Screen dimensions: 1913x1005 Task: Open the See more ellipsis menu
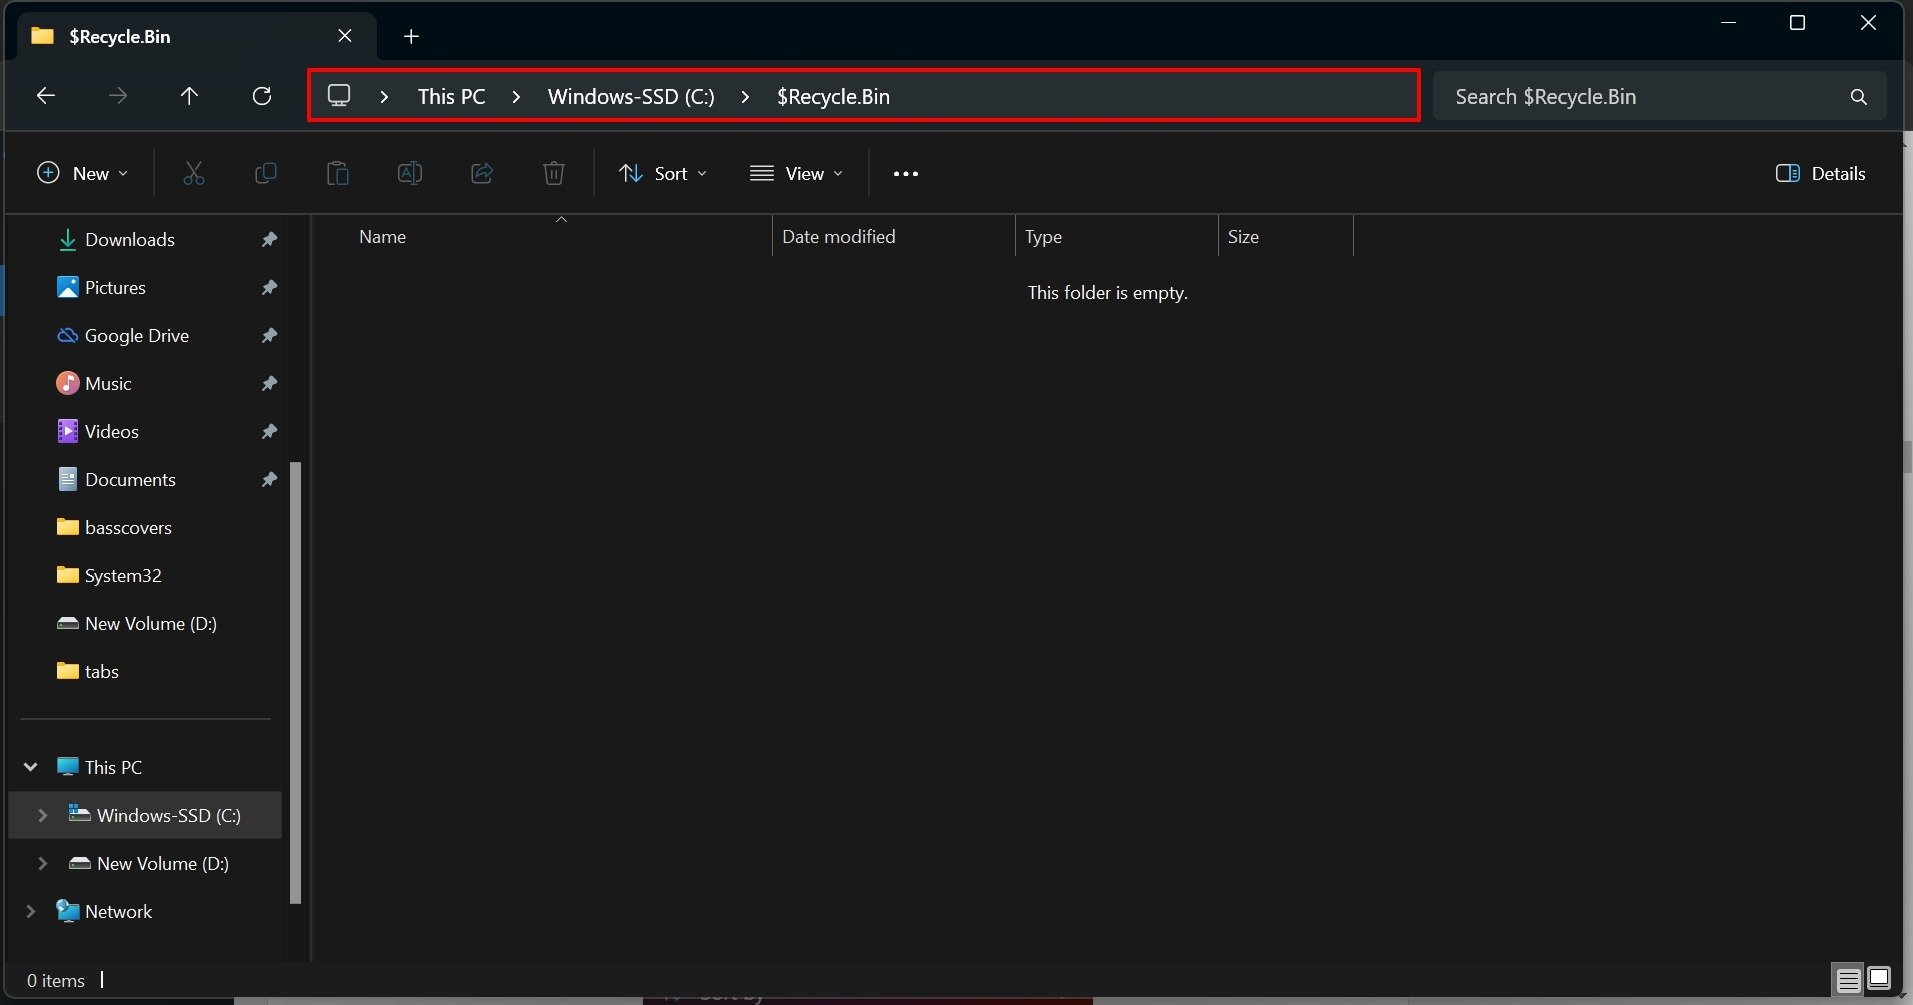(905, 174)
